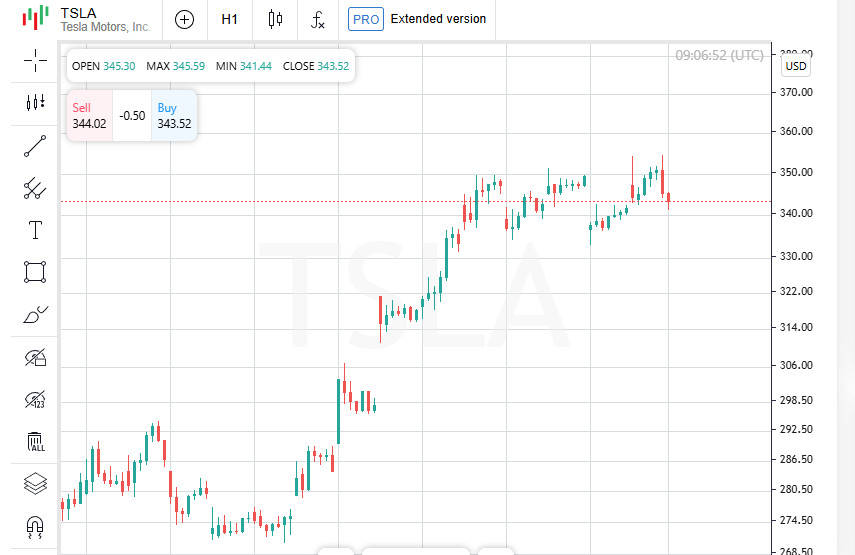Select the chart bar style tool
Screen dimensions: 855x555
tap(35, 102)
